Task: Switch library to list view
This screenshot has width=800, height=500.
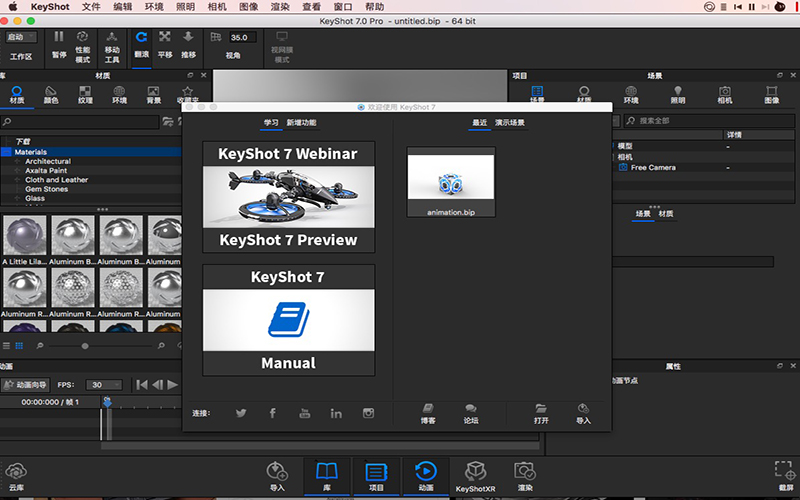Action: pyautogui.click(x=7, y=346)
